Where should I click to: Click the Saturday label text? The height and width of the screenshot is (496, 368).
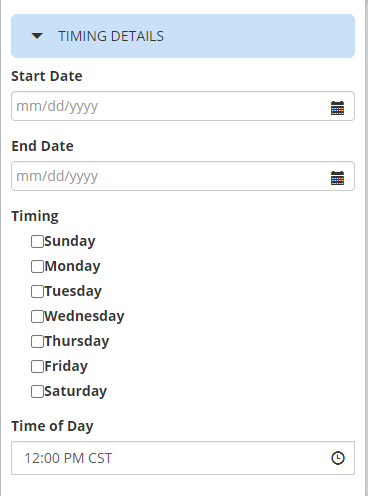75,391
